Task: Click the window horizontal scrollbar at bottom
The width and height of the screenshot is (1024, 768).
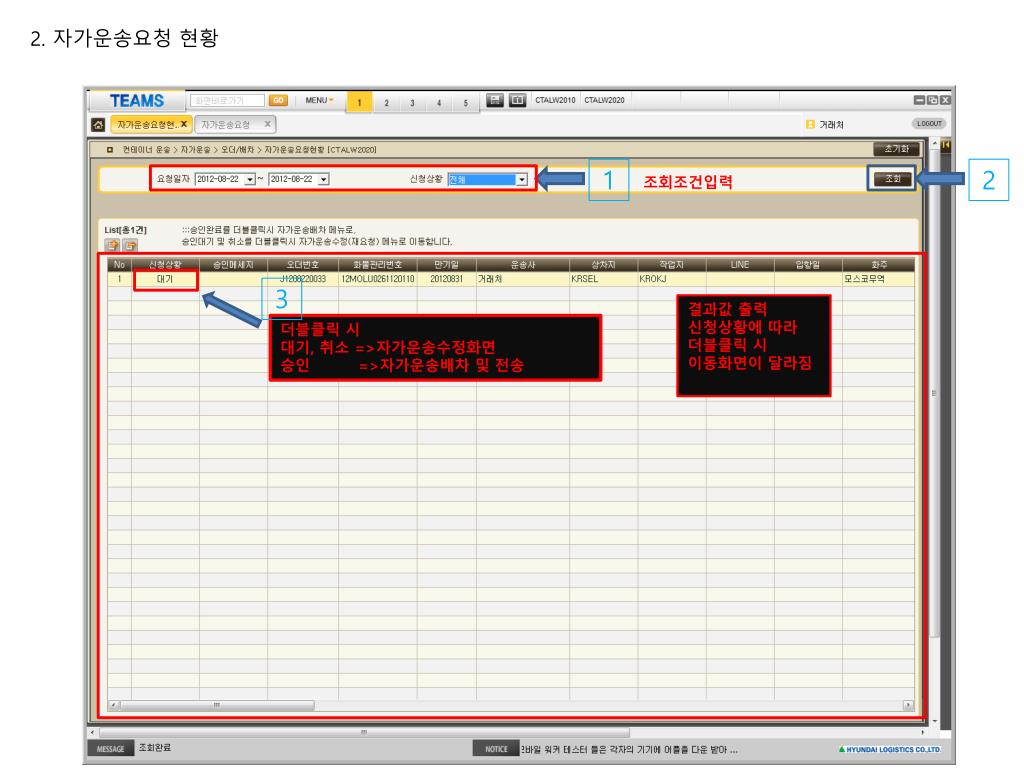Action: click(x=364, y=733)
